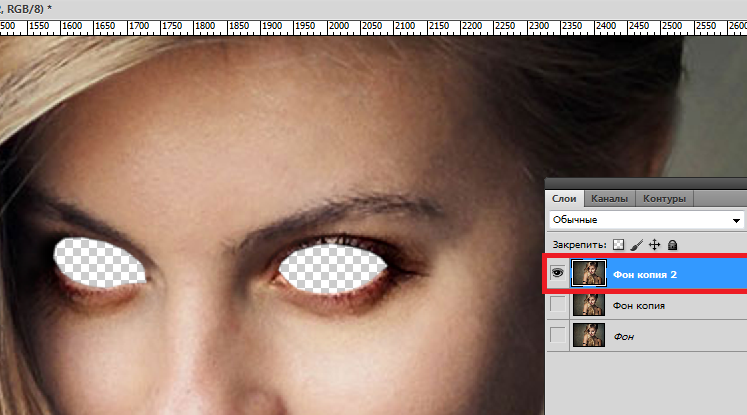The image size is (747, 415).
Task: Show the Фон layer
Action: pyautogui.click(x=557, y=335)
